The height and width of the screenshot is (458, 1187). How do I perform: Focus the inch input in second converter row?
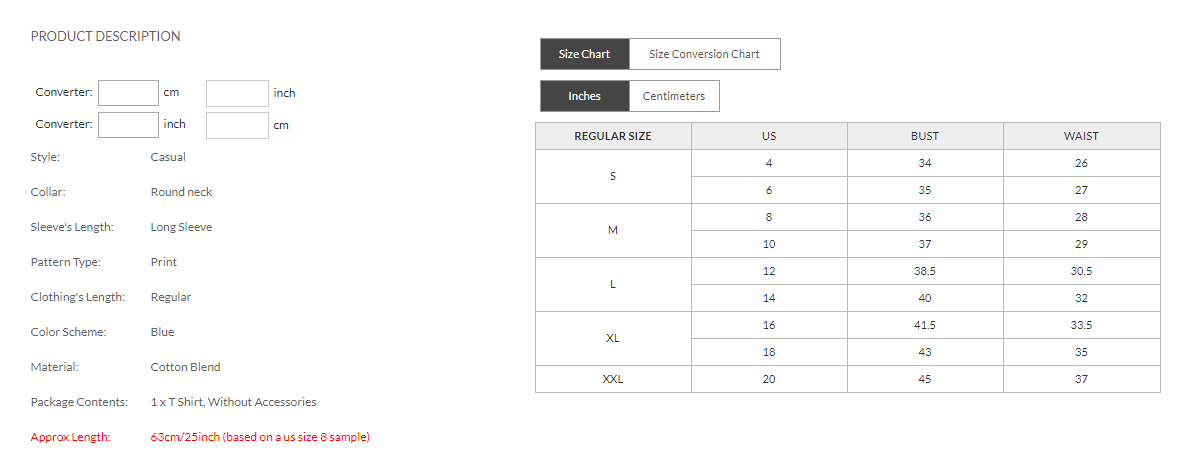tap(128, 125)
